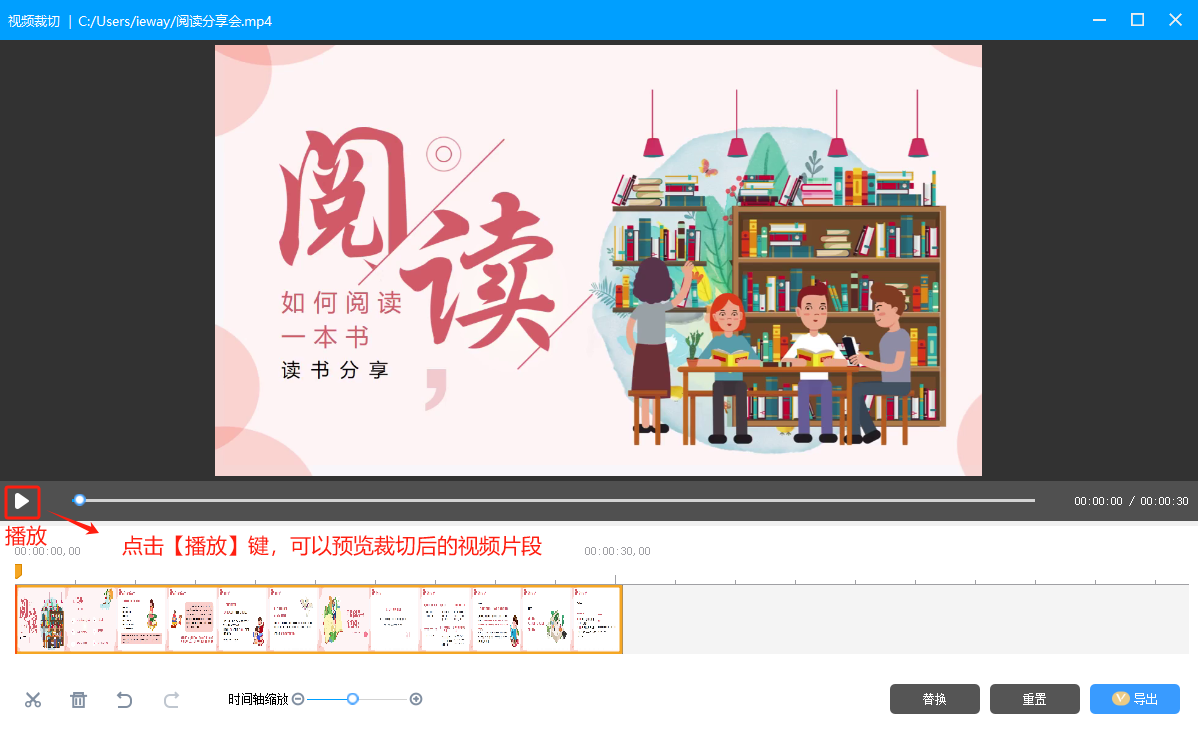Click the blue playback progress handle
The width and height of the screenshot is (1198, 749).
click(x=79, y=500)
